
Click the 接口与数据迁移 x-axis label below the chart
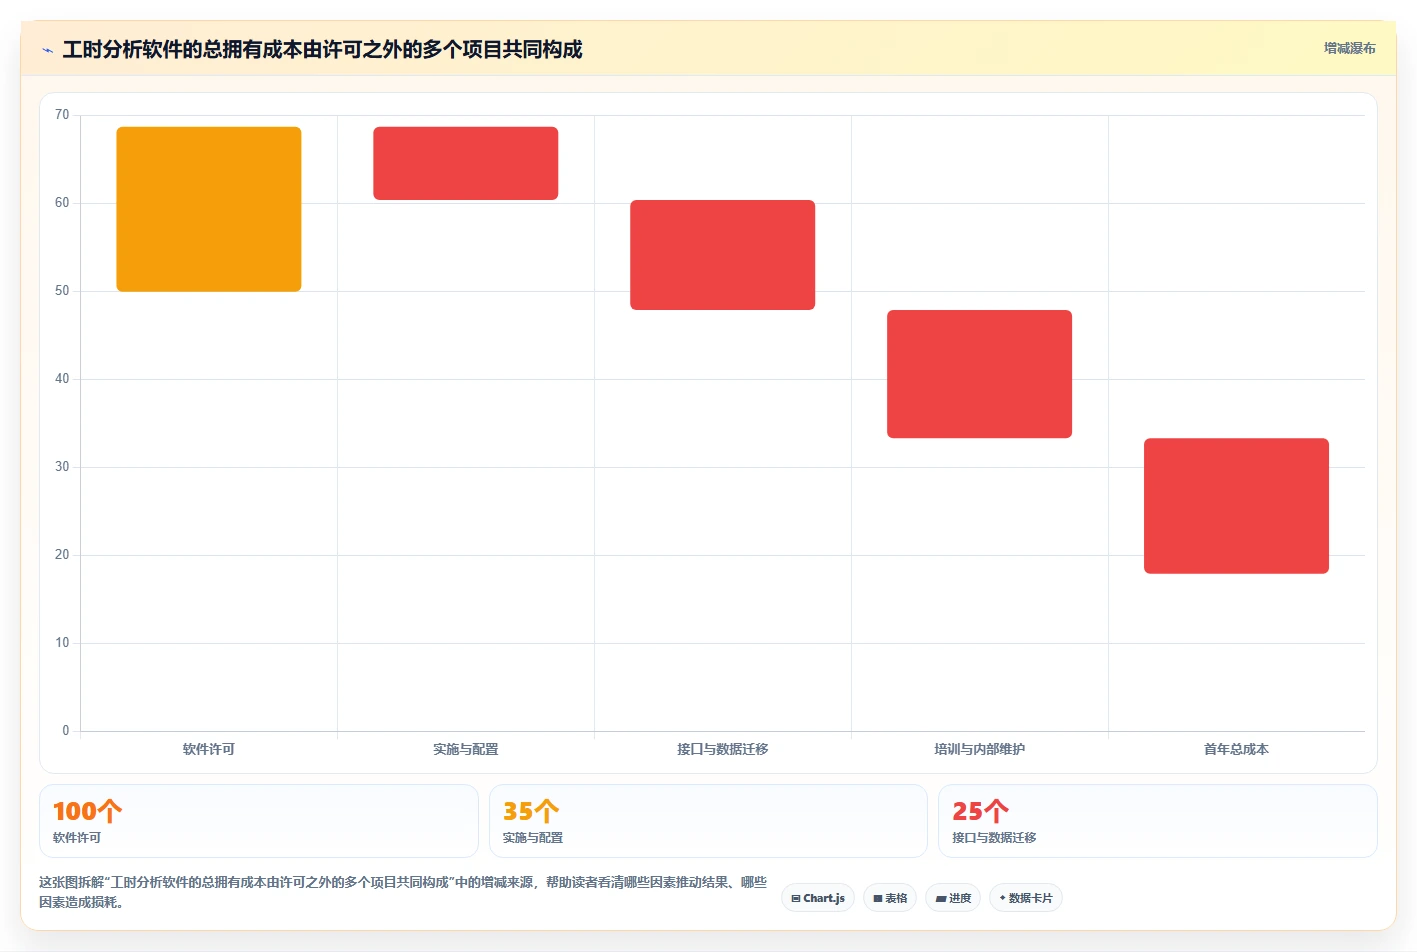pyautogui.click(x=723, y=749)
